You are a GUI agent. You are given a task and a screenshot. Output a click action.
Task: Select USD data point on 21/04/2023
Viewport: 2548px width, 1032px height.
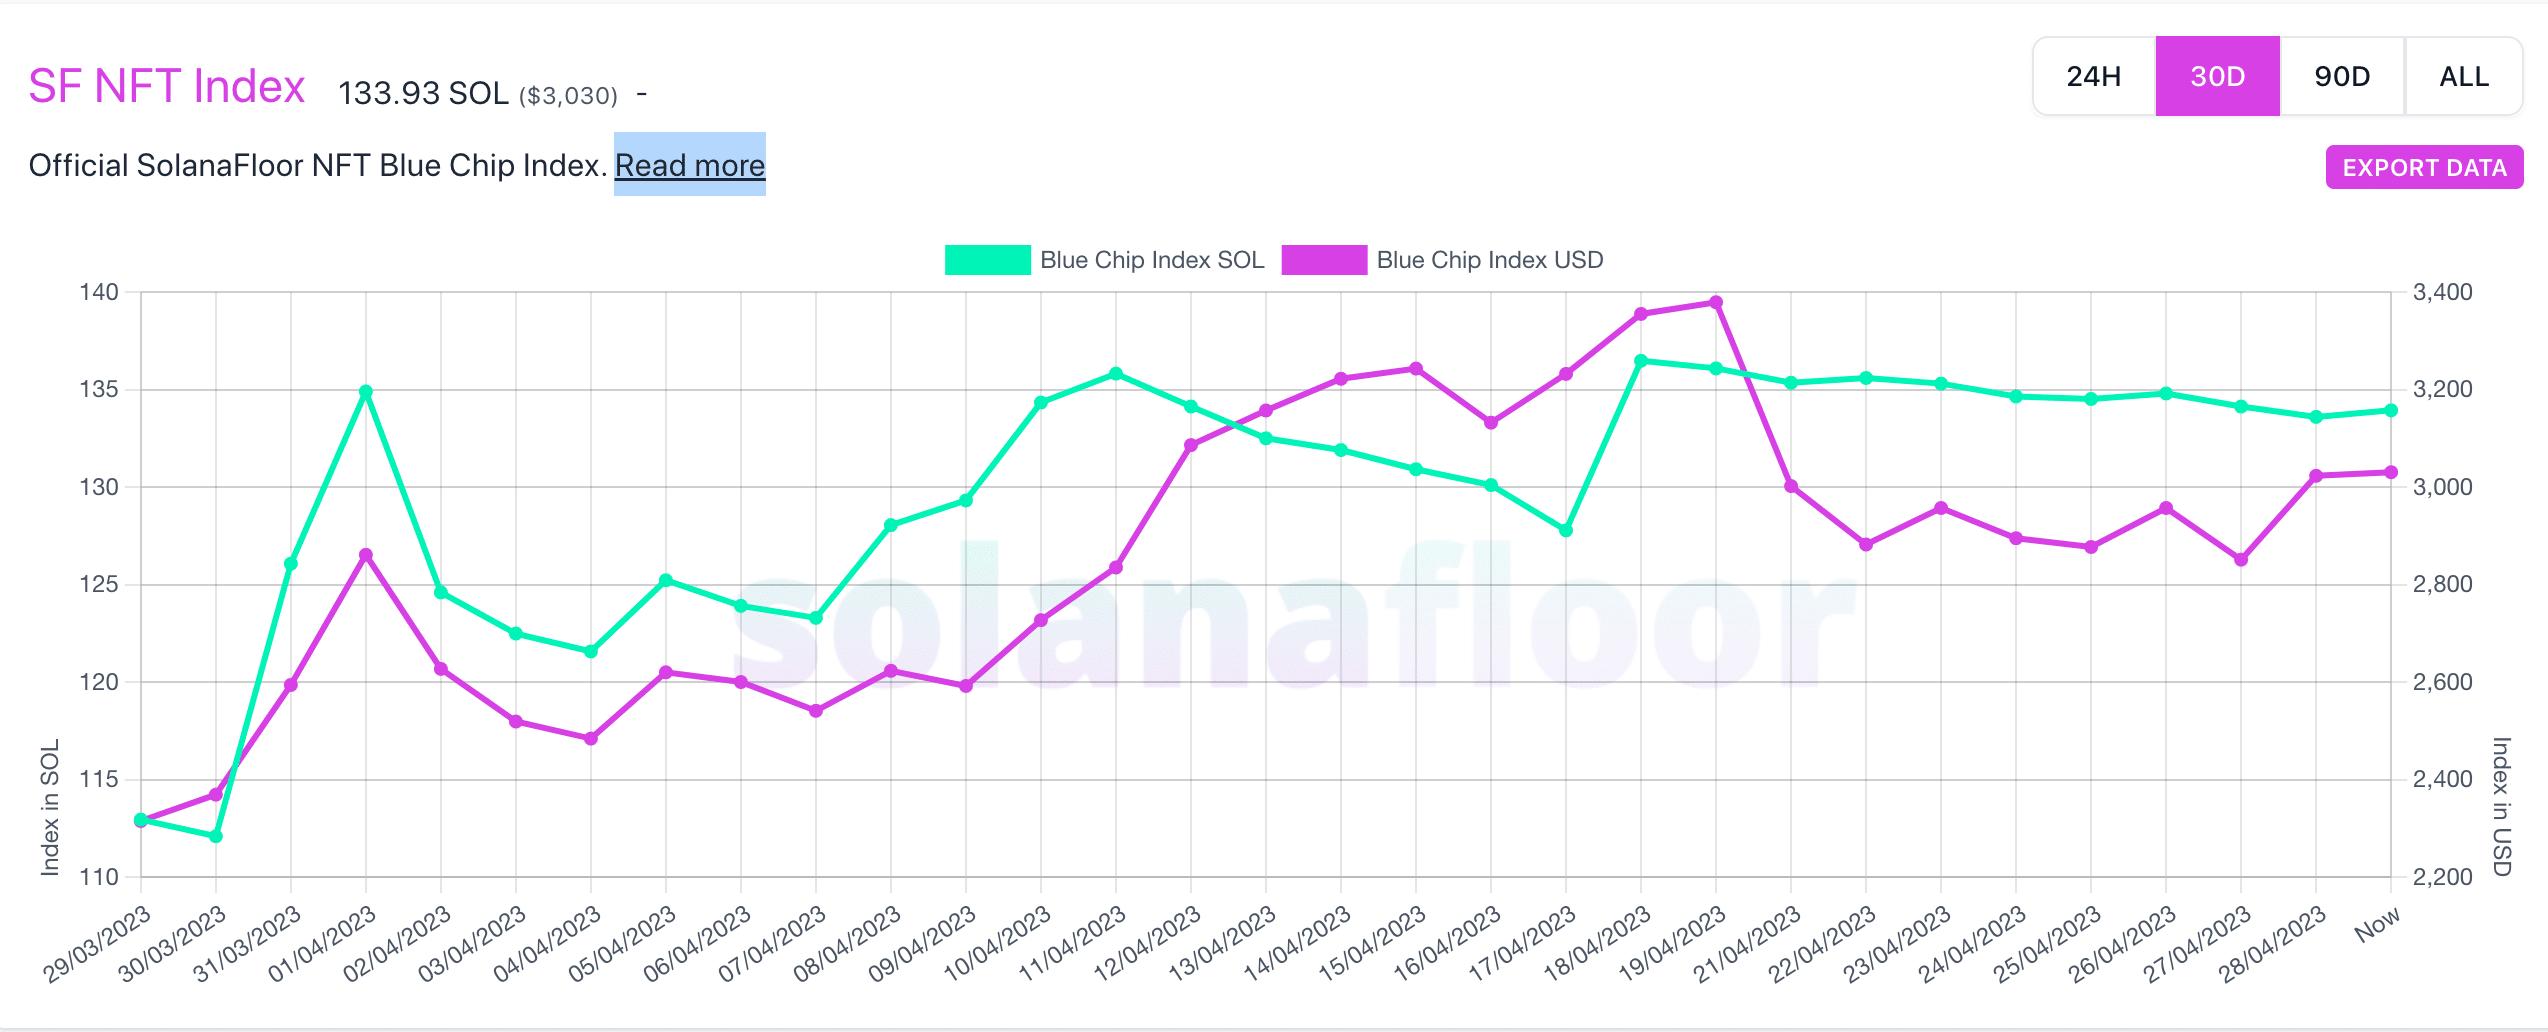tap(1791, 487)
